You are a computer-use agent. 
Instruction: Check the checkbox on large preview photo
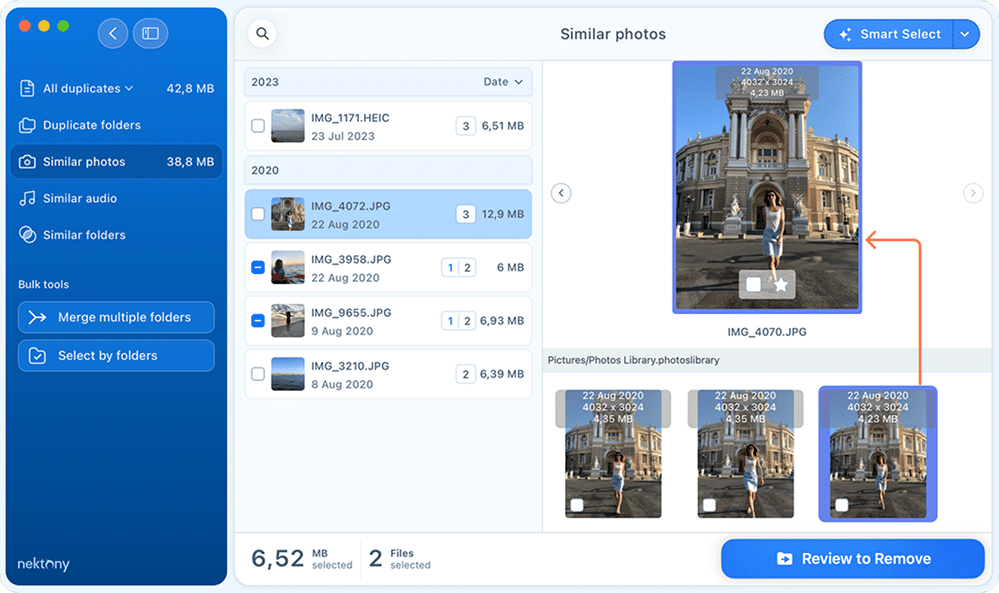[753, 284]
